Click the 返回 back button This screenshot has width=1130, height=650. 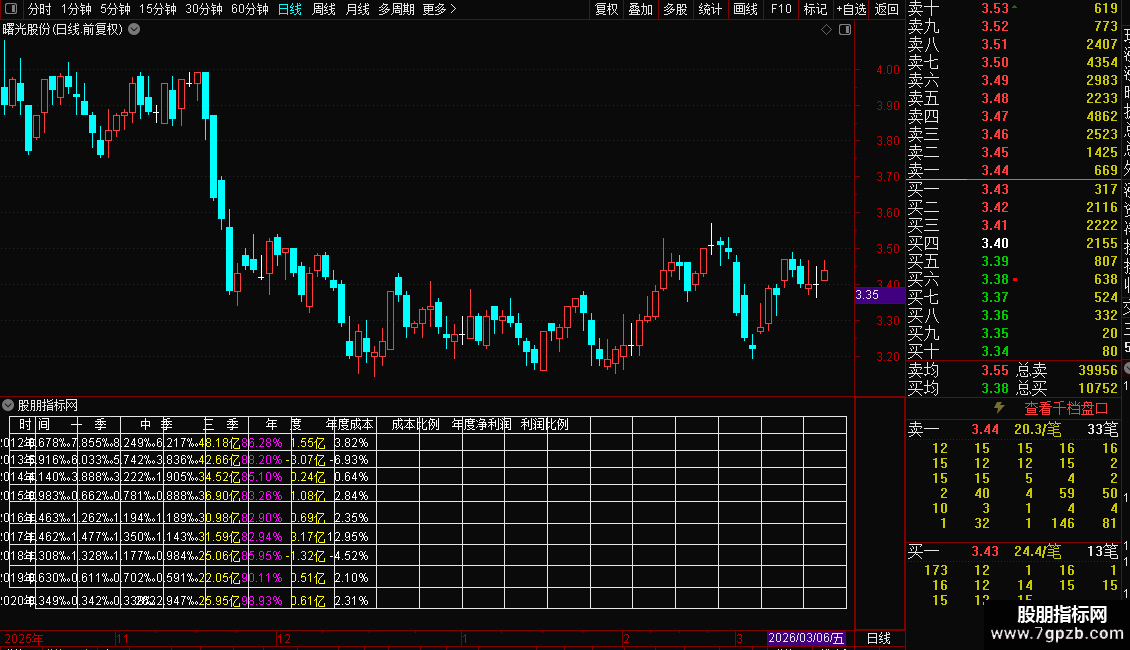(886, 9)
